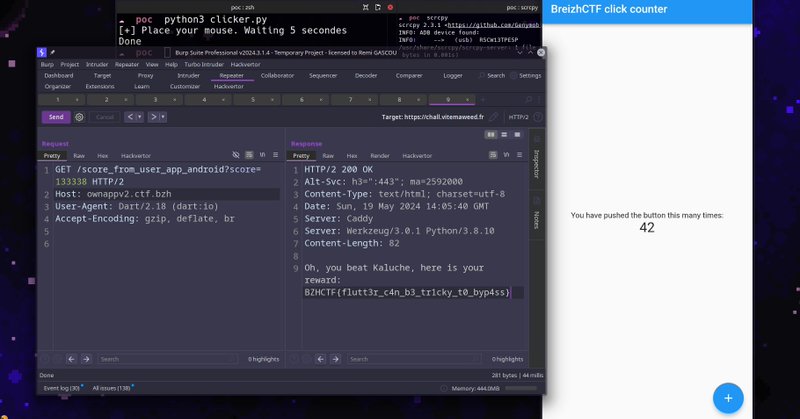The height and width of the screenshot is (419, 800).
Task: Open the Turbo Intruder menu
Action: (x=204, y=64)
